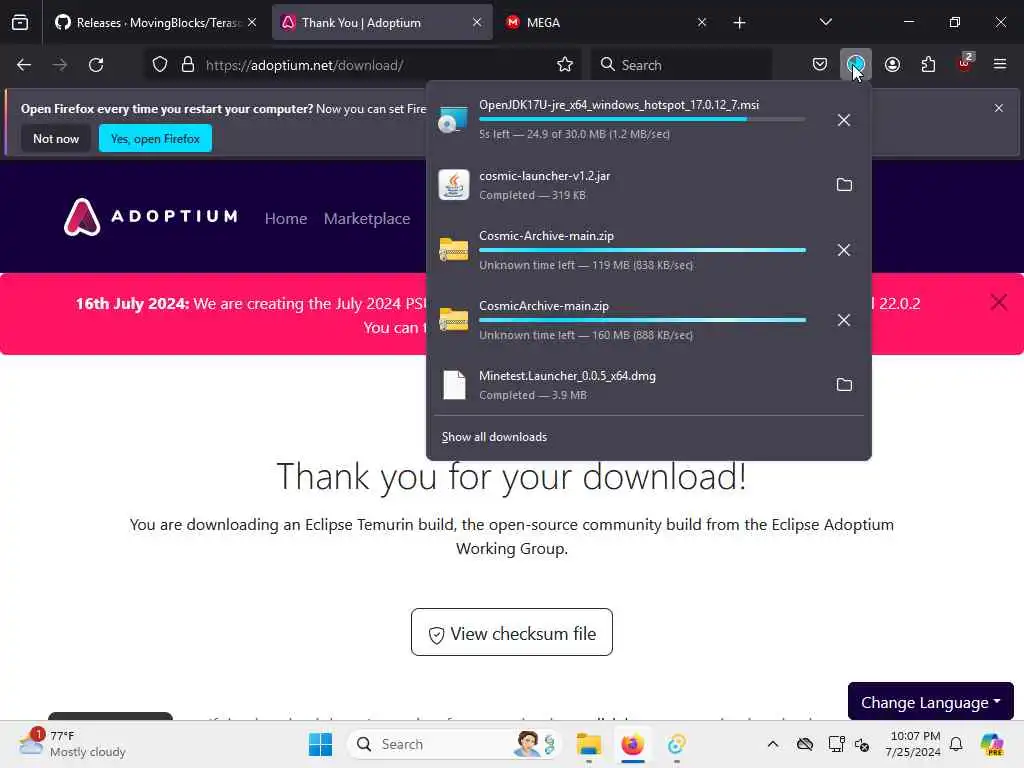The image size is (1024, 768).
Task: Cancel the OpenJDK17U msi download
Action: [844, 120]
